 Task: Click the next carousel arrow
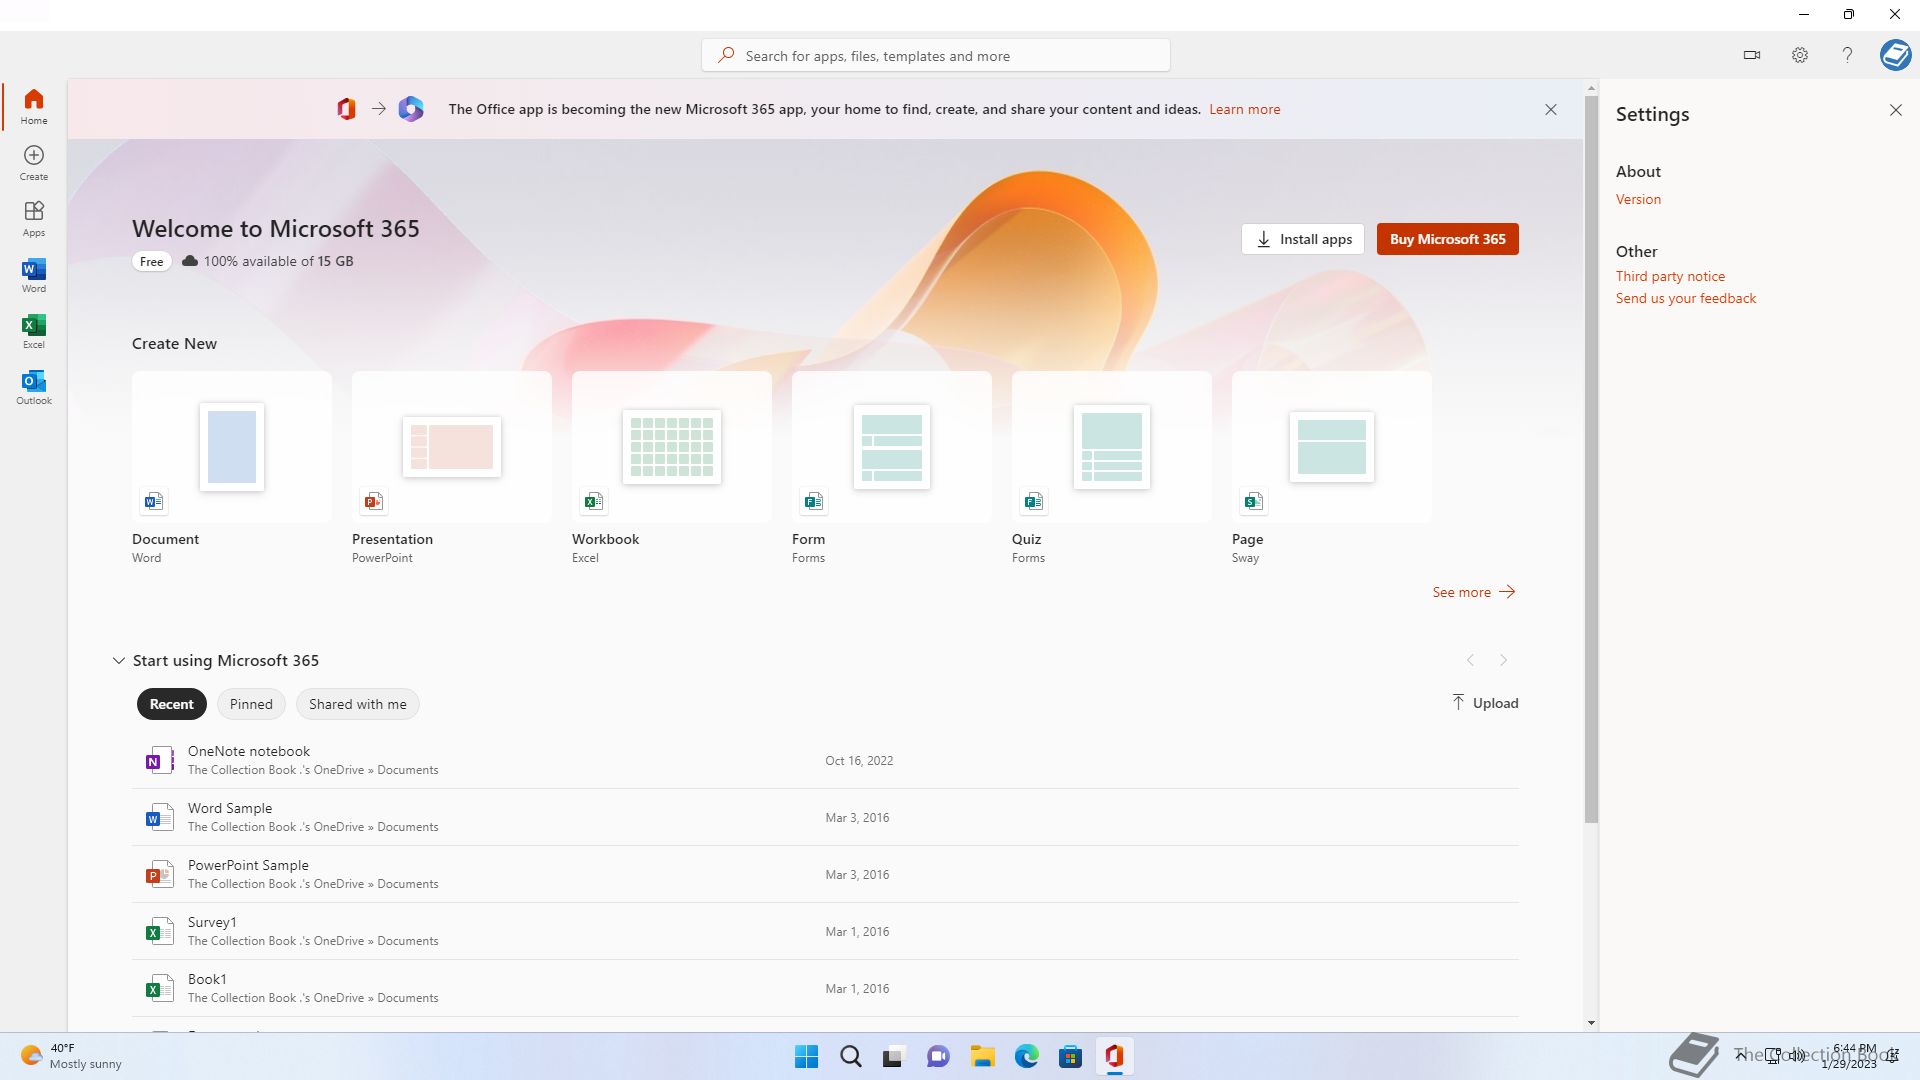[1503, 660]
